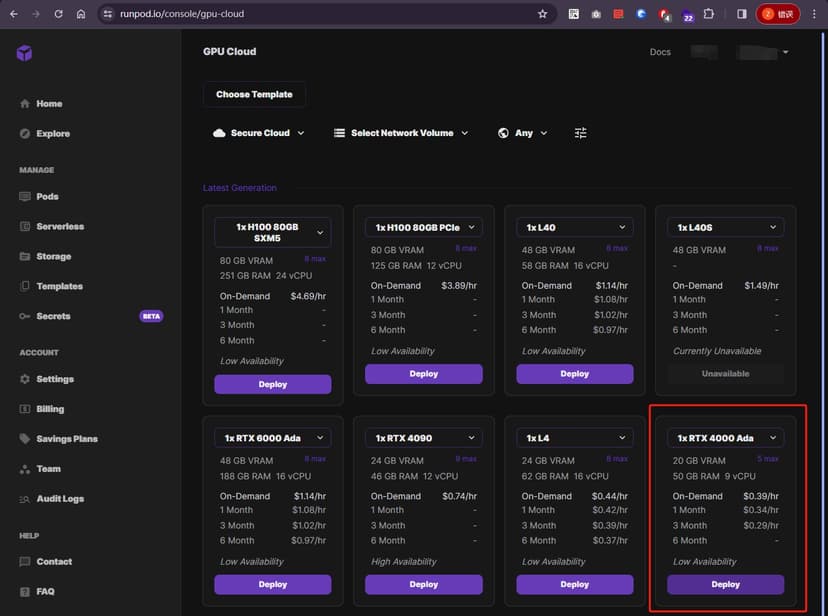Bookmark this page with star icon
The height and width of the screenshot is (616, 828).
click(542, 14)
